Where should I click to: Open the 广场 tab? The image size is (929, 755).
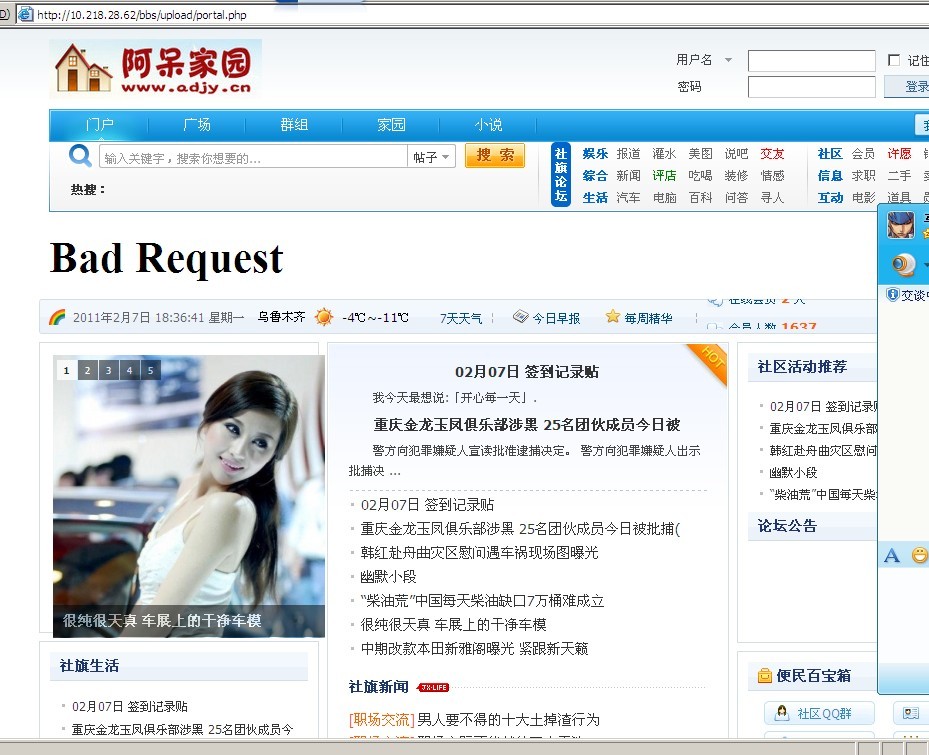(x=197, y=124)
